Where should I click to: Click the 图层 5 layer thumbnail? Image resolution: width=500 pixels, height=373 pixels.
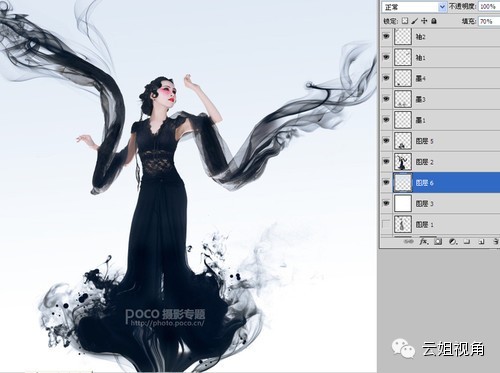click(x=403, y=141)
